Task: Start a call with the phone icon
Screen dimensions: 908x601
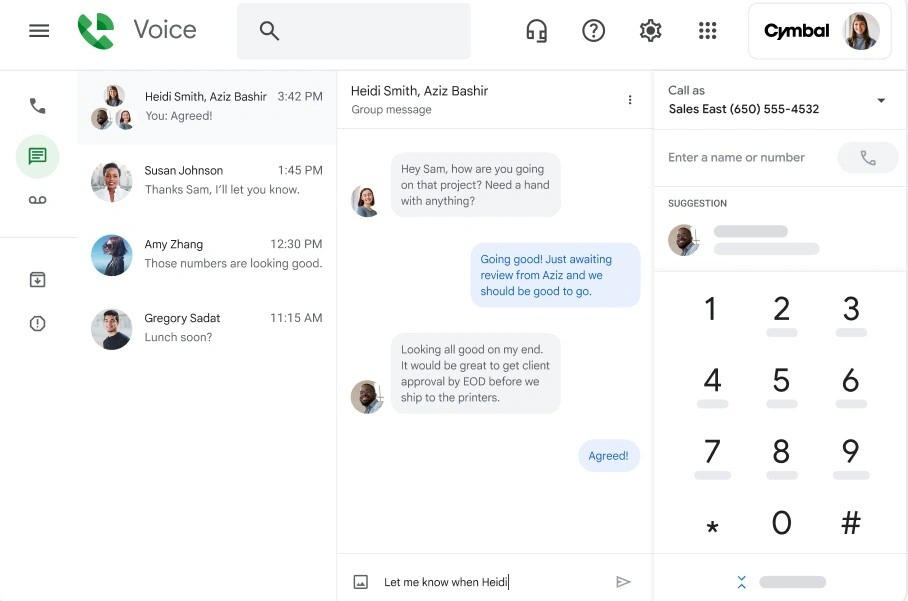Action: tap(867, 157)
